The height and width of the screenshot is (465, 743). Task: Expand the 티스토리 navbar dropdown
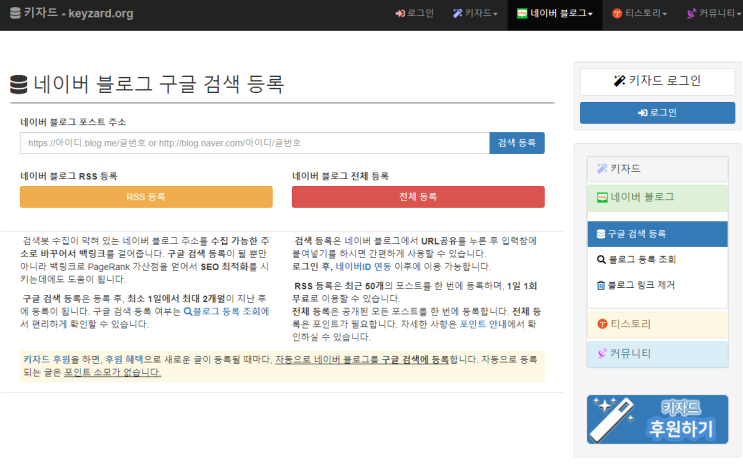pos(639,13)
